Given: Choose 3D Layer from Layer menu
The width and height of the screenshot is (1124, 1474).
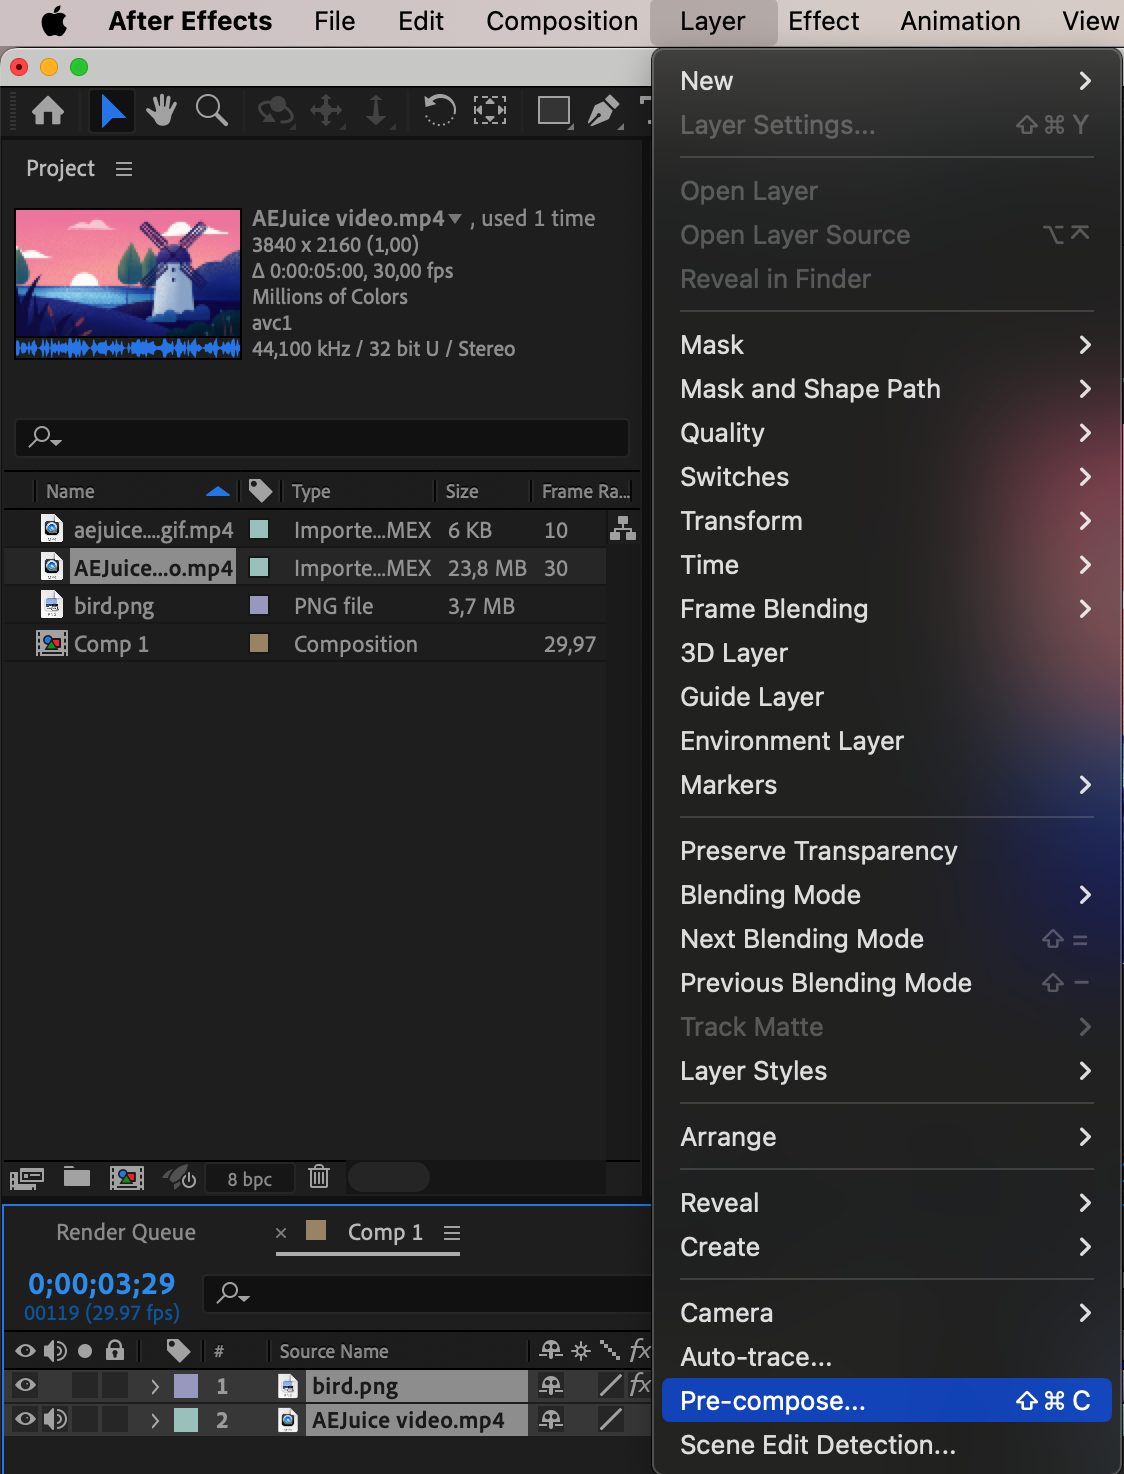Looking at the screenshot, I should tap(887, 653).
